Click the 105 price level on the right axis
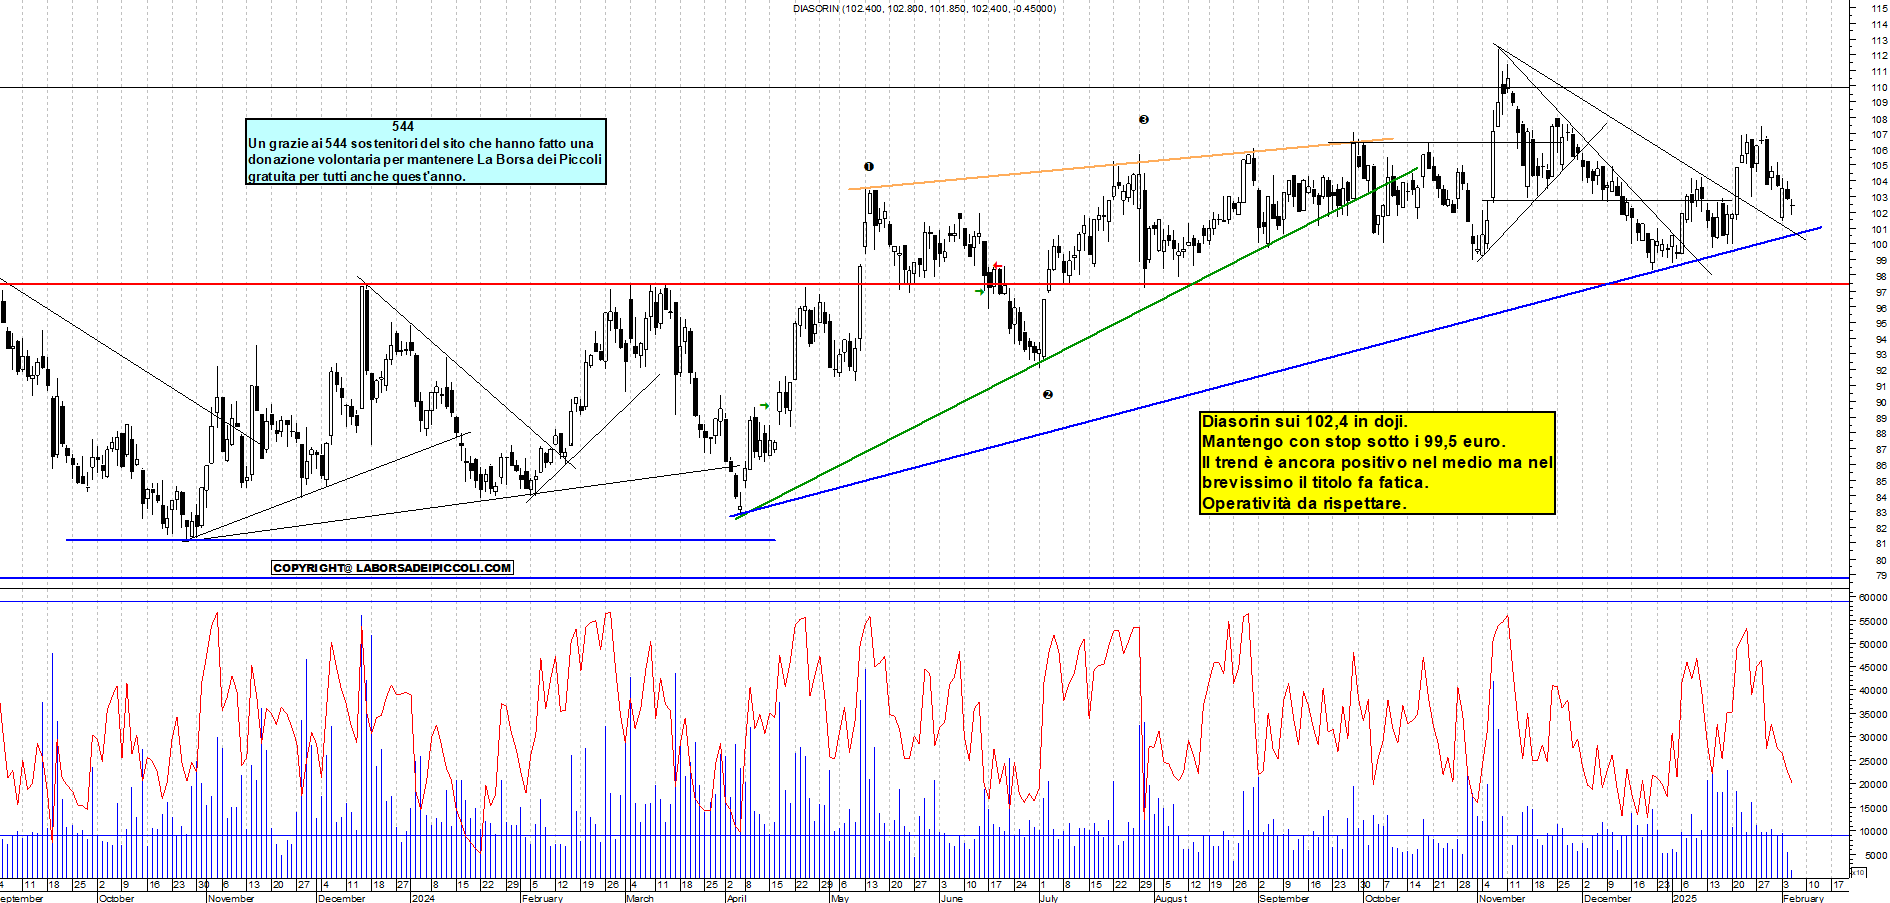This screenshot has width=1890, height=903. 1879,166
